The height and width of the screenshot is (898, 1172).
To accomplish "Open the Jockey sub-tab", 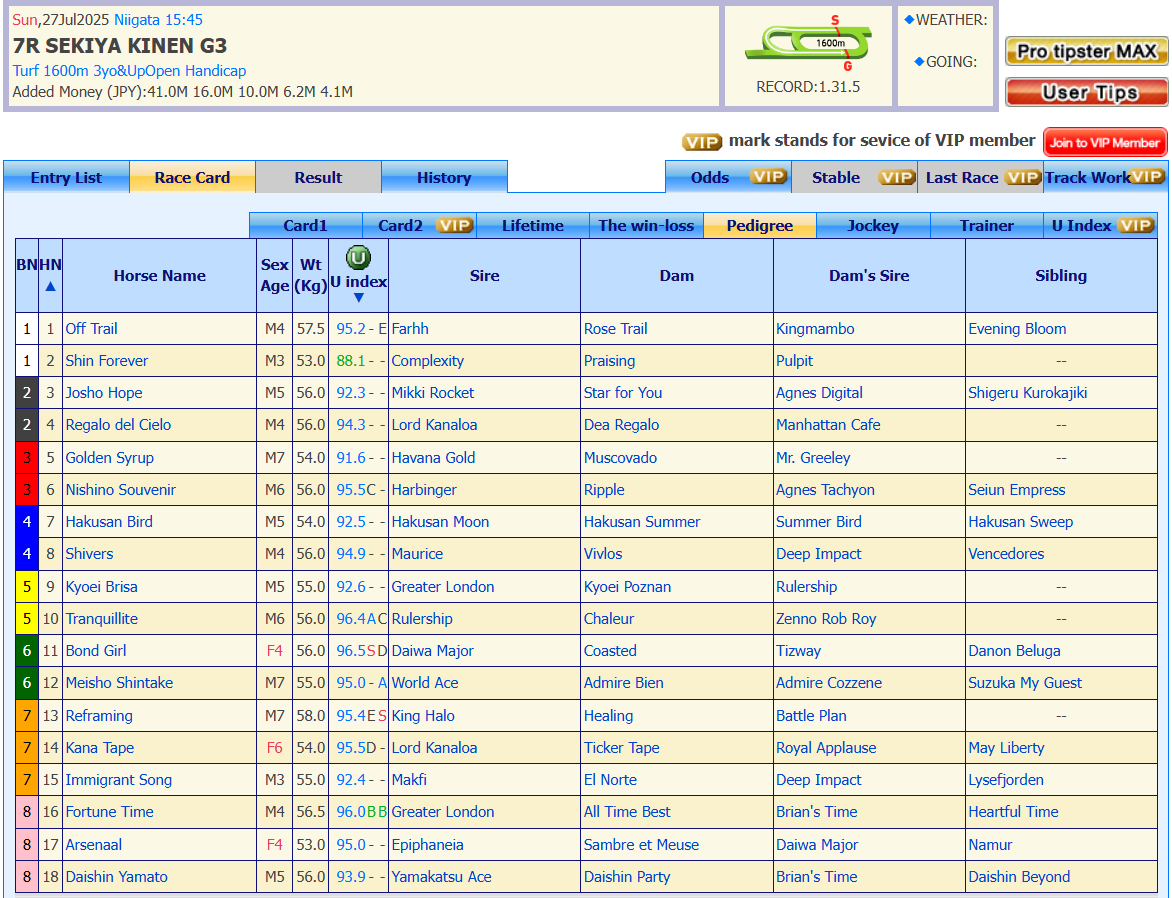I will tap(873, 225).
